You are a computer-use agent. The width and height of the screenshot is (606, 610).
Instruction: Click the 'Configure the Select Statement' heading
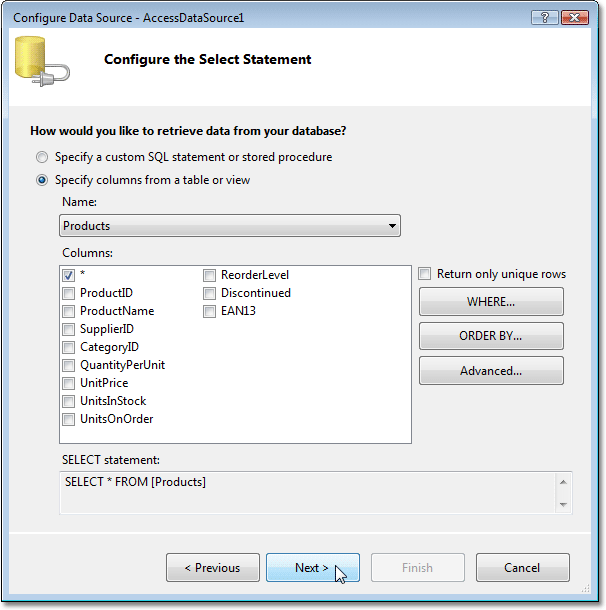pos(207,59)
